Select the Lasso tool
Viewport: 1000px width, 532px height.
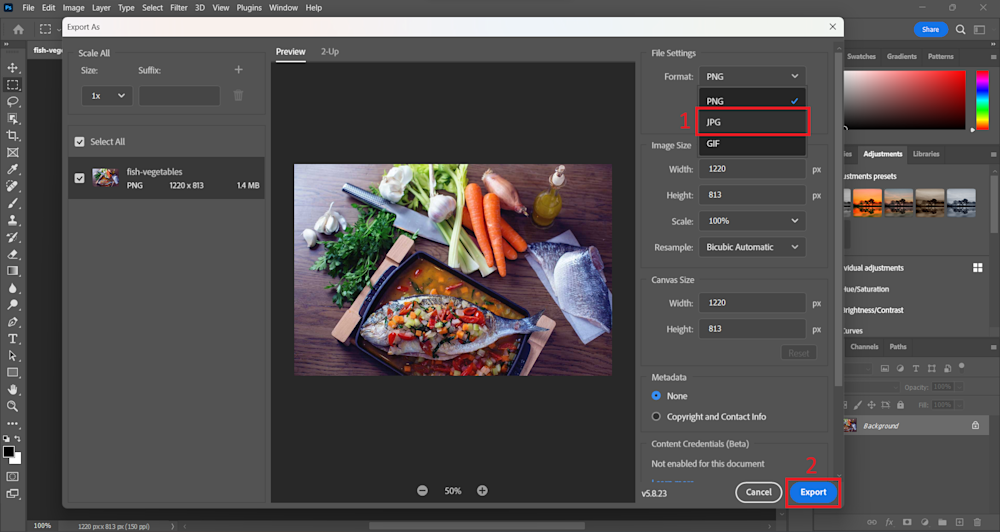click(13, 102)
